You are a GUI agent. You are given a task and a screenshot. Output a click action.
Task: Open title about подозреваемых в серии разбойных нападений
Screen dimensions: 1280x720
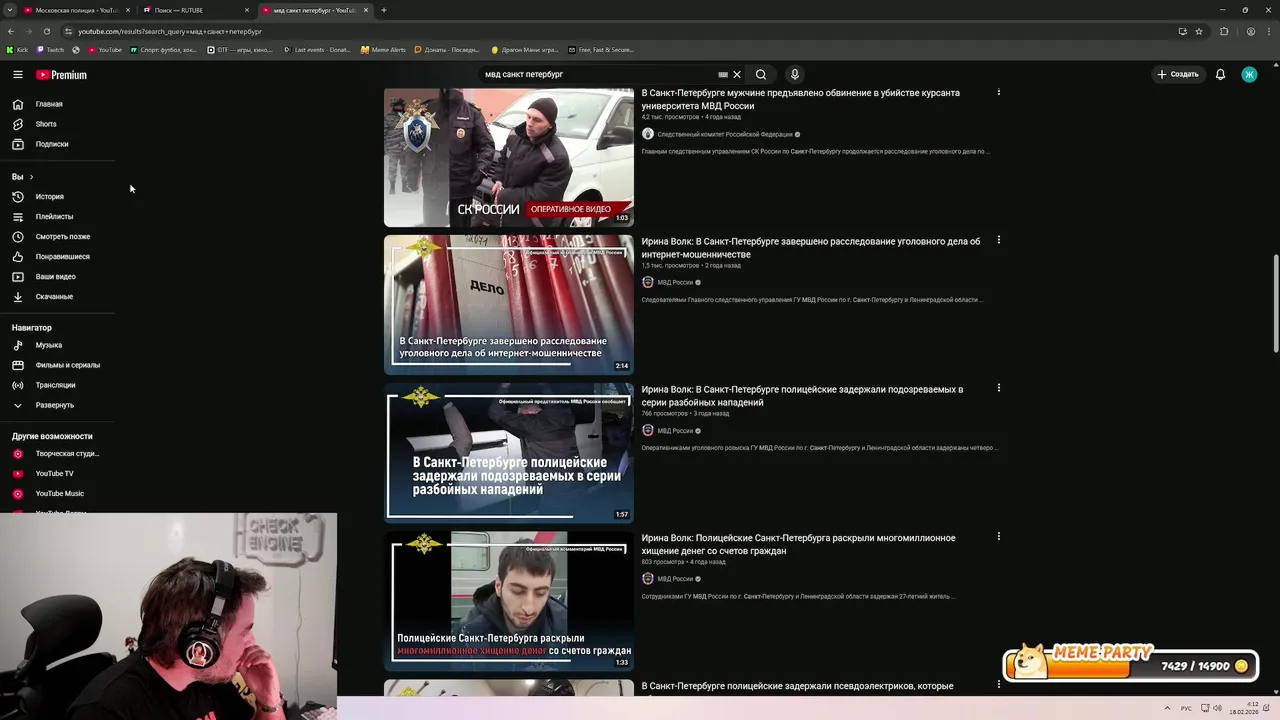(802, 396)
